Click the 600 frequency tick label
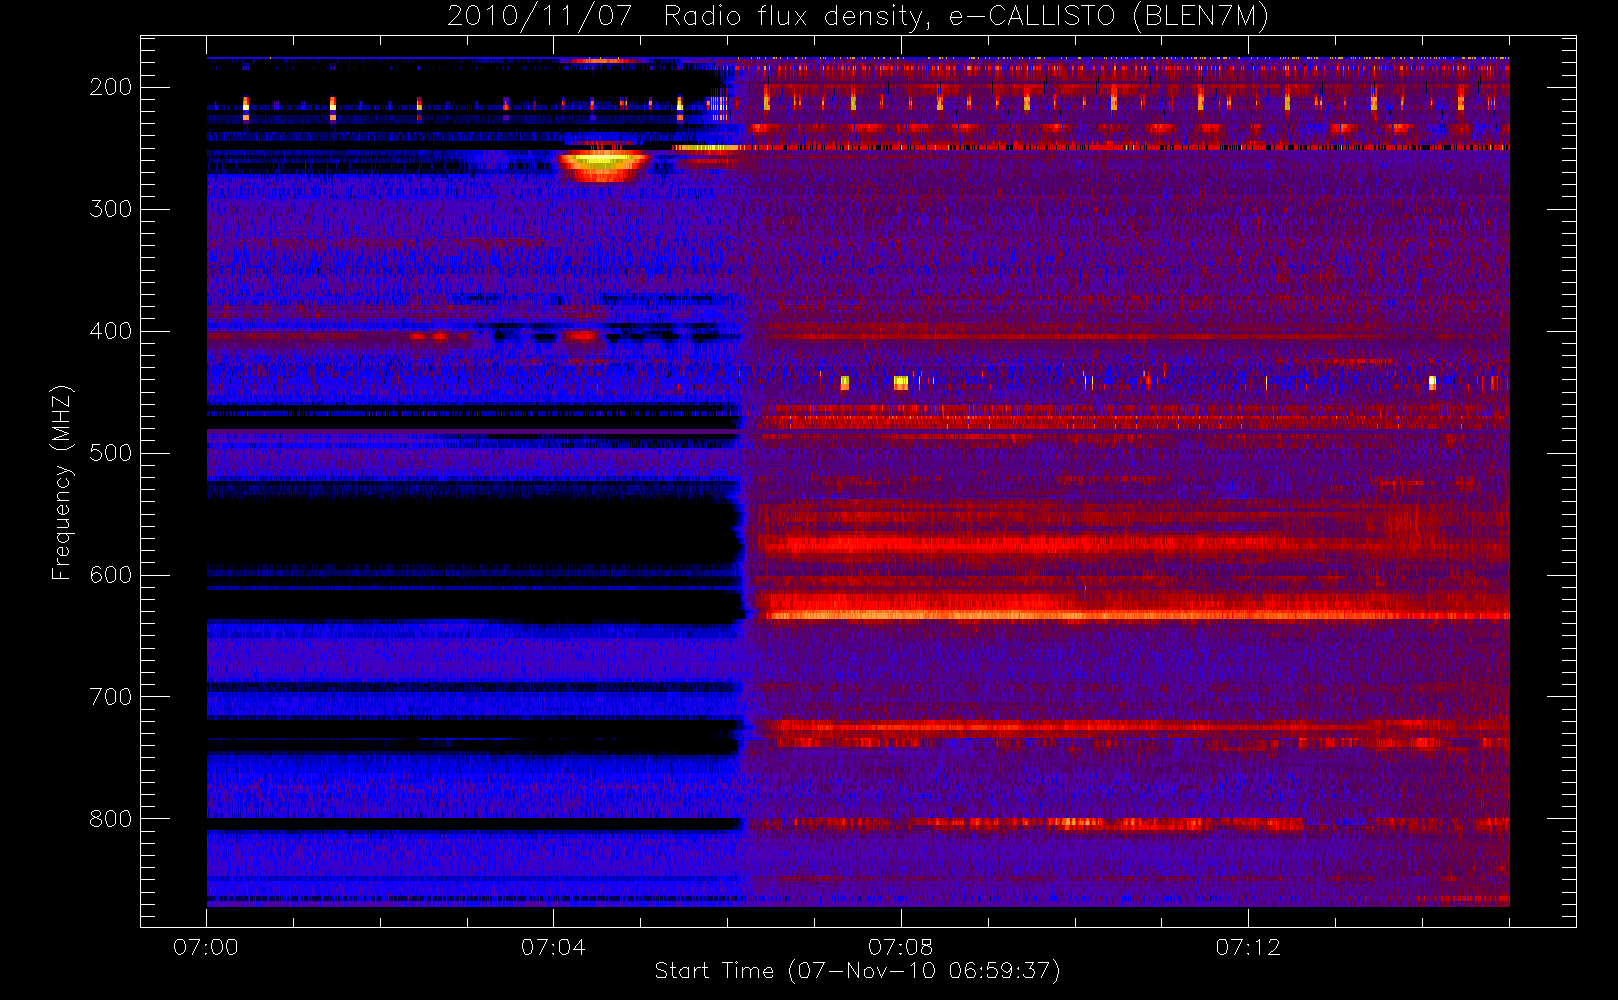The height and width of the screenshot is (1000, 1618). (x=111, y=575)
